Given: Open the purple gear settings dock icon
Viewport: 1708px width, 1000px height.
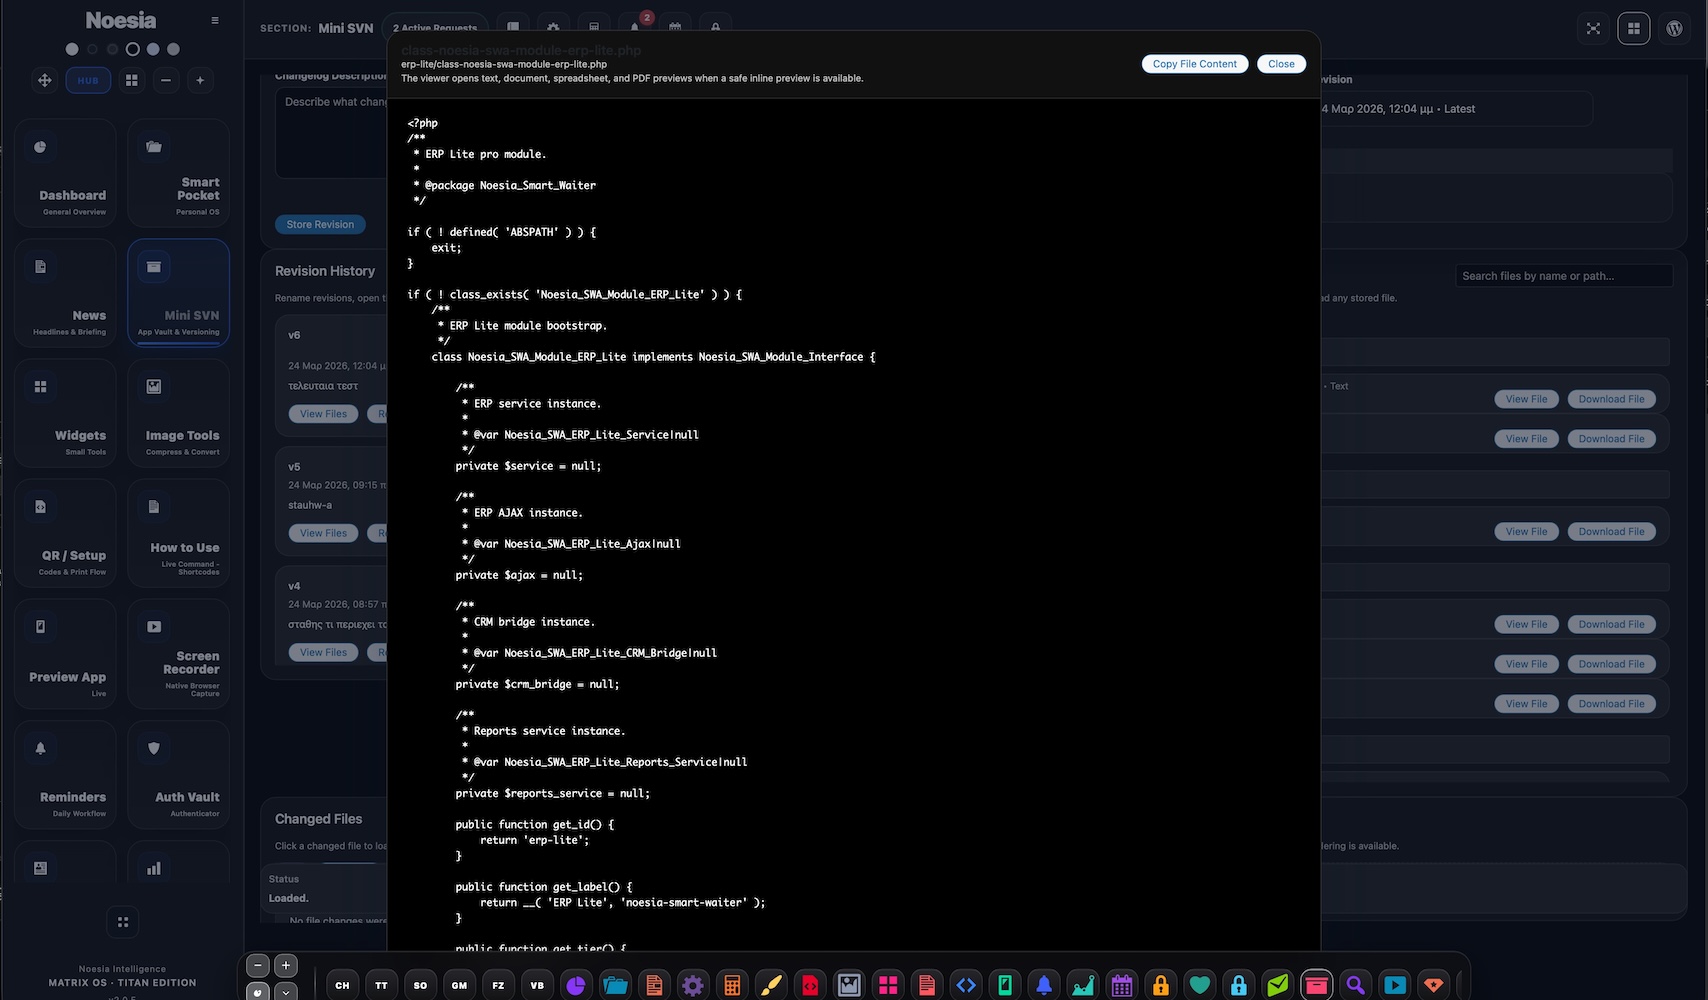Looking at the screenshot, I should pyautogui.click(x=693, y=985).
